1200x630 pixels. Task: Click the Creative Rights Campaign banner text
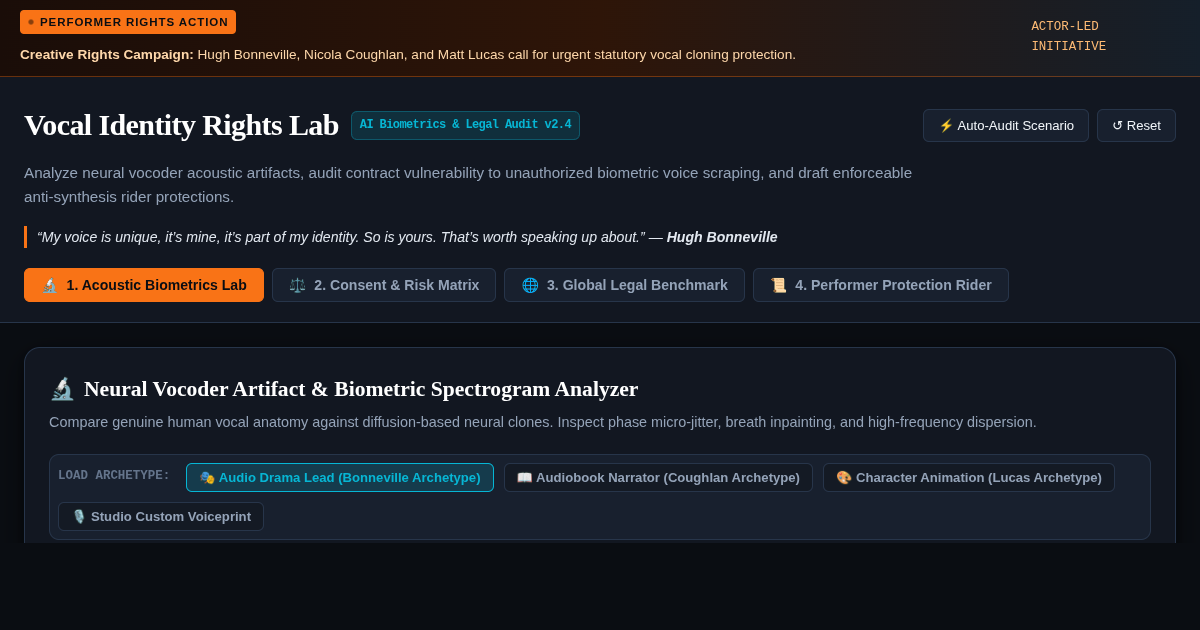[x=408, y=55]
